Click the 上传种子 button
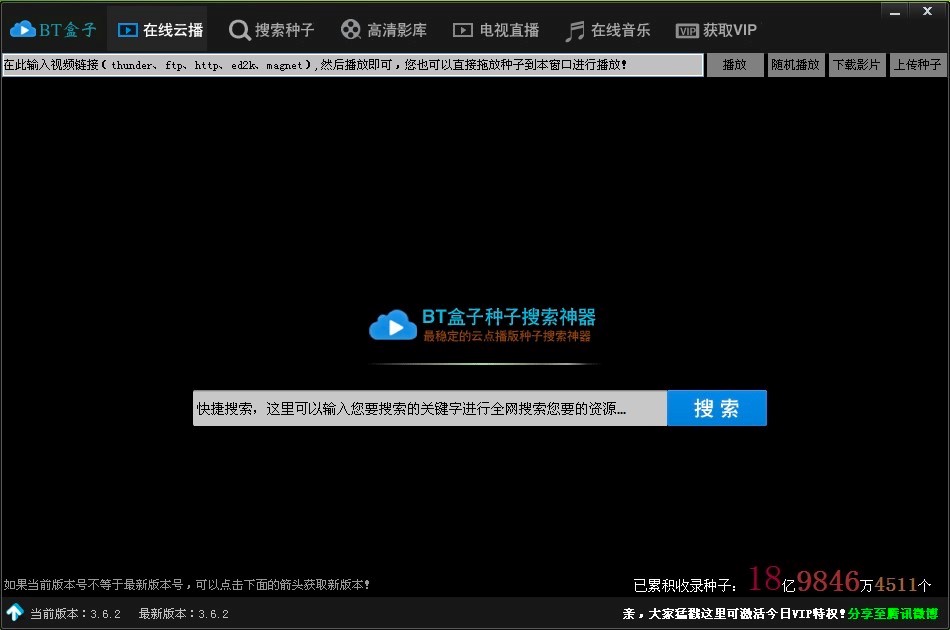 point(917,65)
